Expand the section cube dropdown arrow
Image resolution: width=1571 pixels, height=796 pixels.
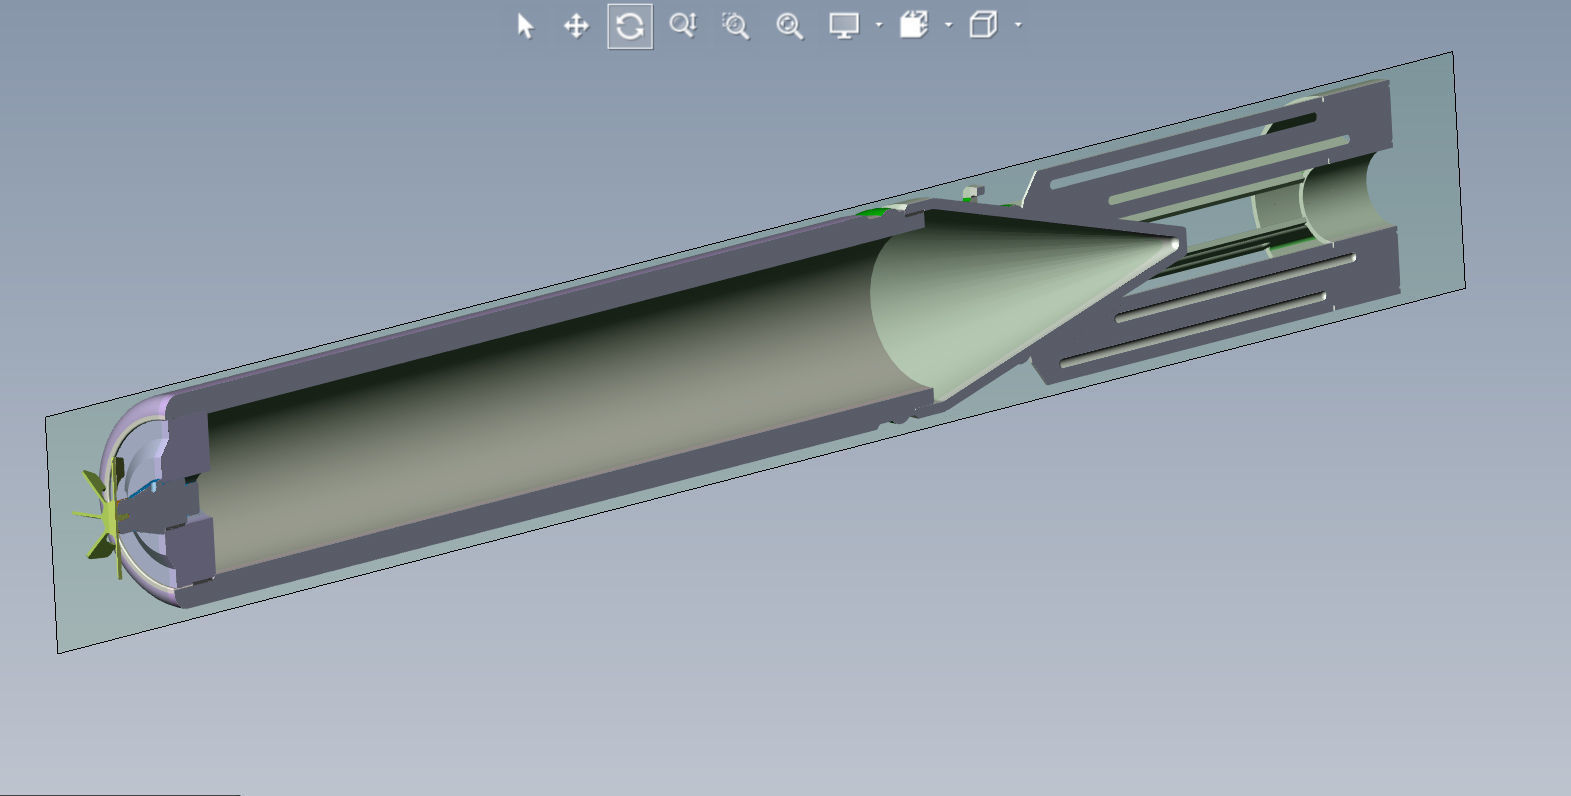pyautogui.click(x=949, y=25)
